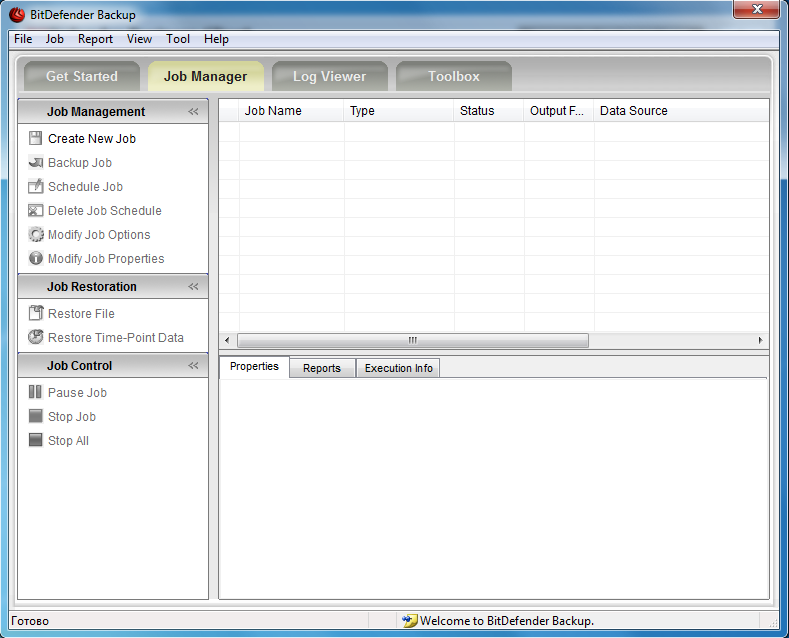This screenshot has width=789, height=638.
Task: Click Restore Time-Point Data link text
Action: coord(116,337)
